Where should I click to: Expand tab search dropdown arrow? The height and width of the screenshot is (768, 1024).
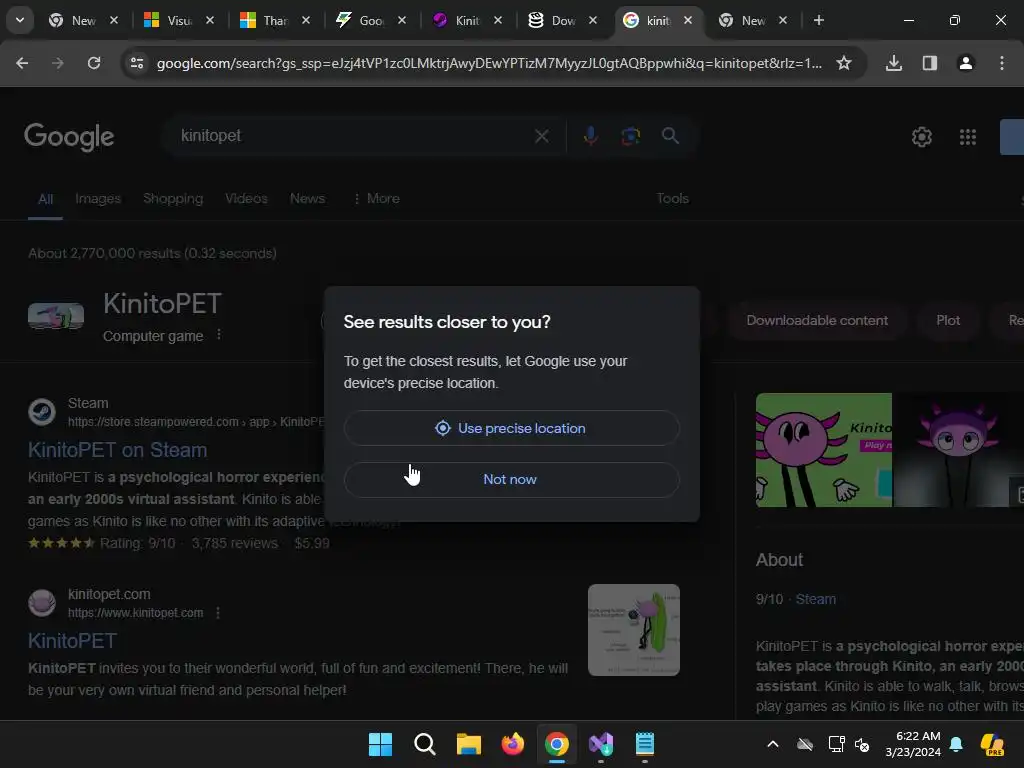coord(20,20)
